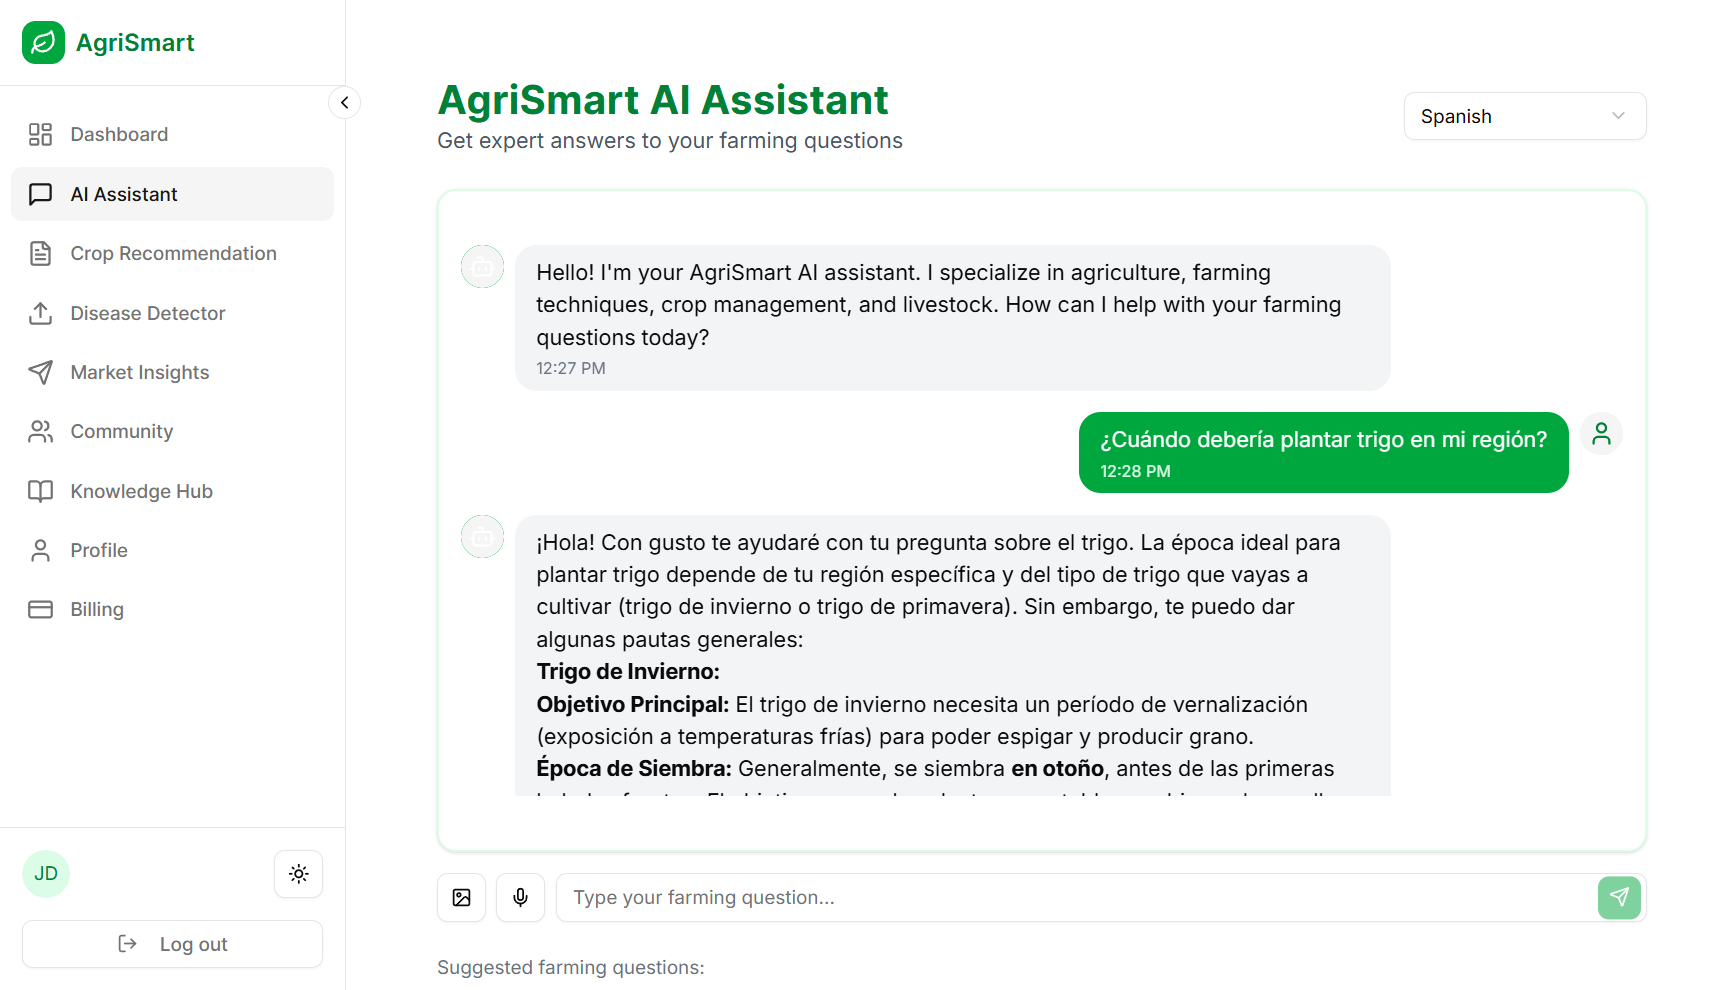
Task: Click the AgriSmart leaf logo icon
Action: 43,43
